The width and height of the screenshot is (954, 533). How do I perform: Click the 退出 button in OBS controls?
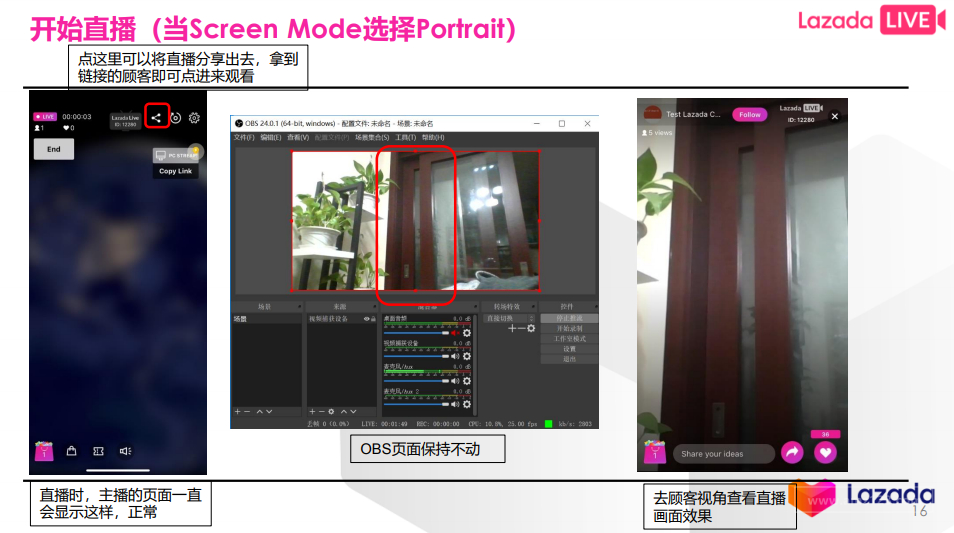click(x=569, y=359)
